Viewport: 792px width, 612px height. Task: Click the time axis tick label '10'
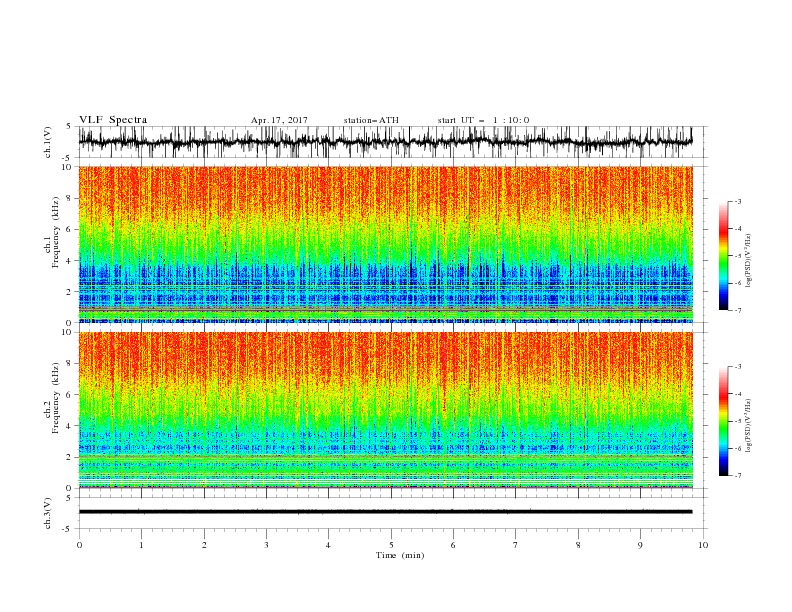tap(703, 545)
